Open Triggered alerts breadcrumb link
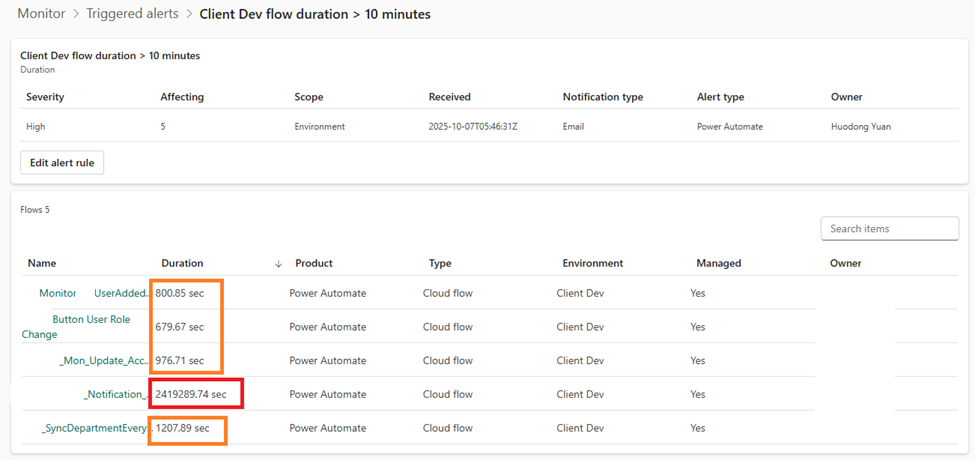975x460 pixels. (132, 14)
